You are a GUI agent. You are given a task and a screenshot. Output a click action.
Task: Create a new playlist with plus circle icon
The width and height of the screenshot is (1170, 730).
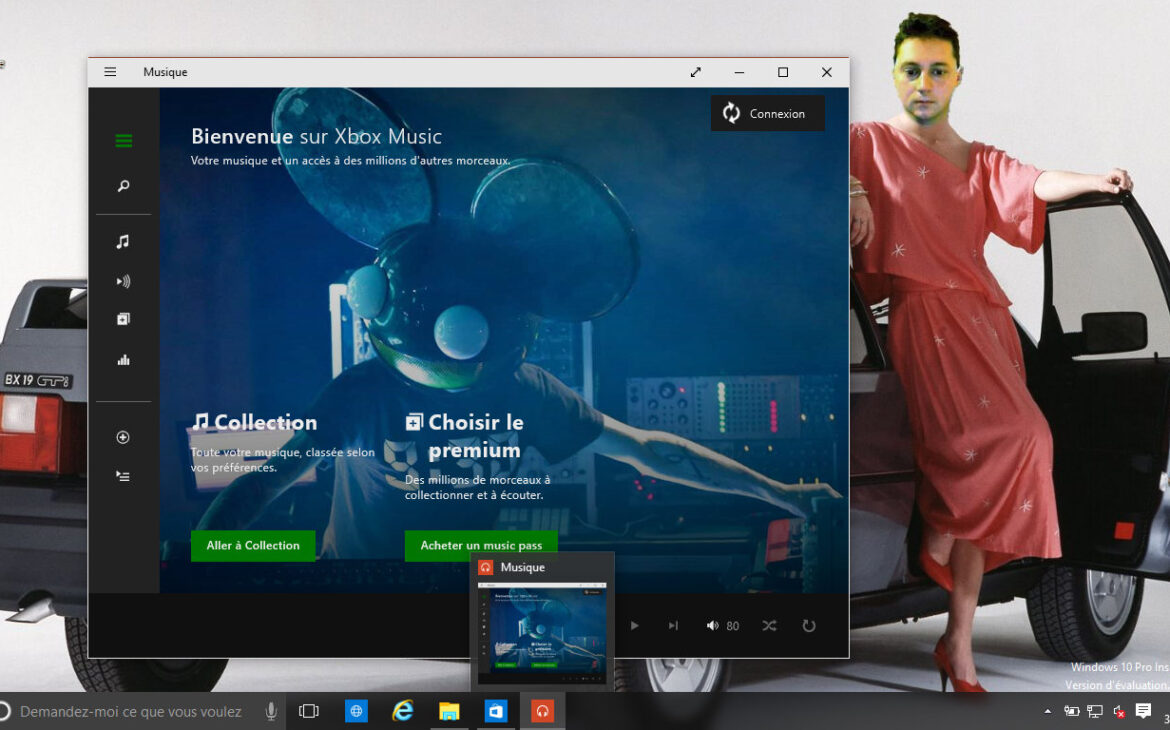(x=123, y=437)
